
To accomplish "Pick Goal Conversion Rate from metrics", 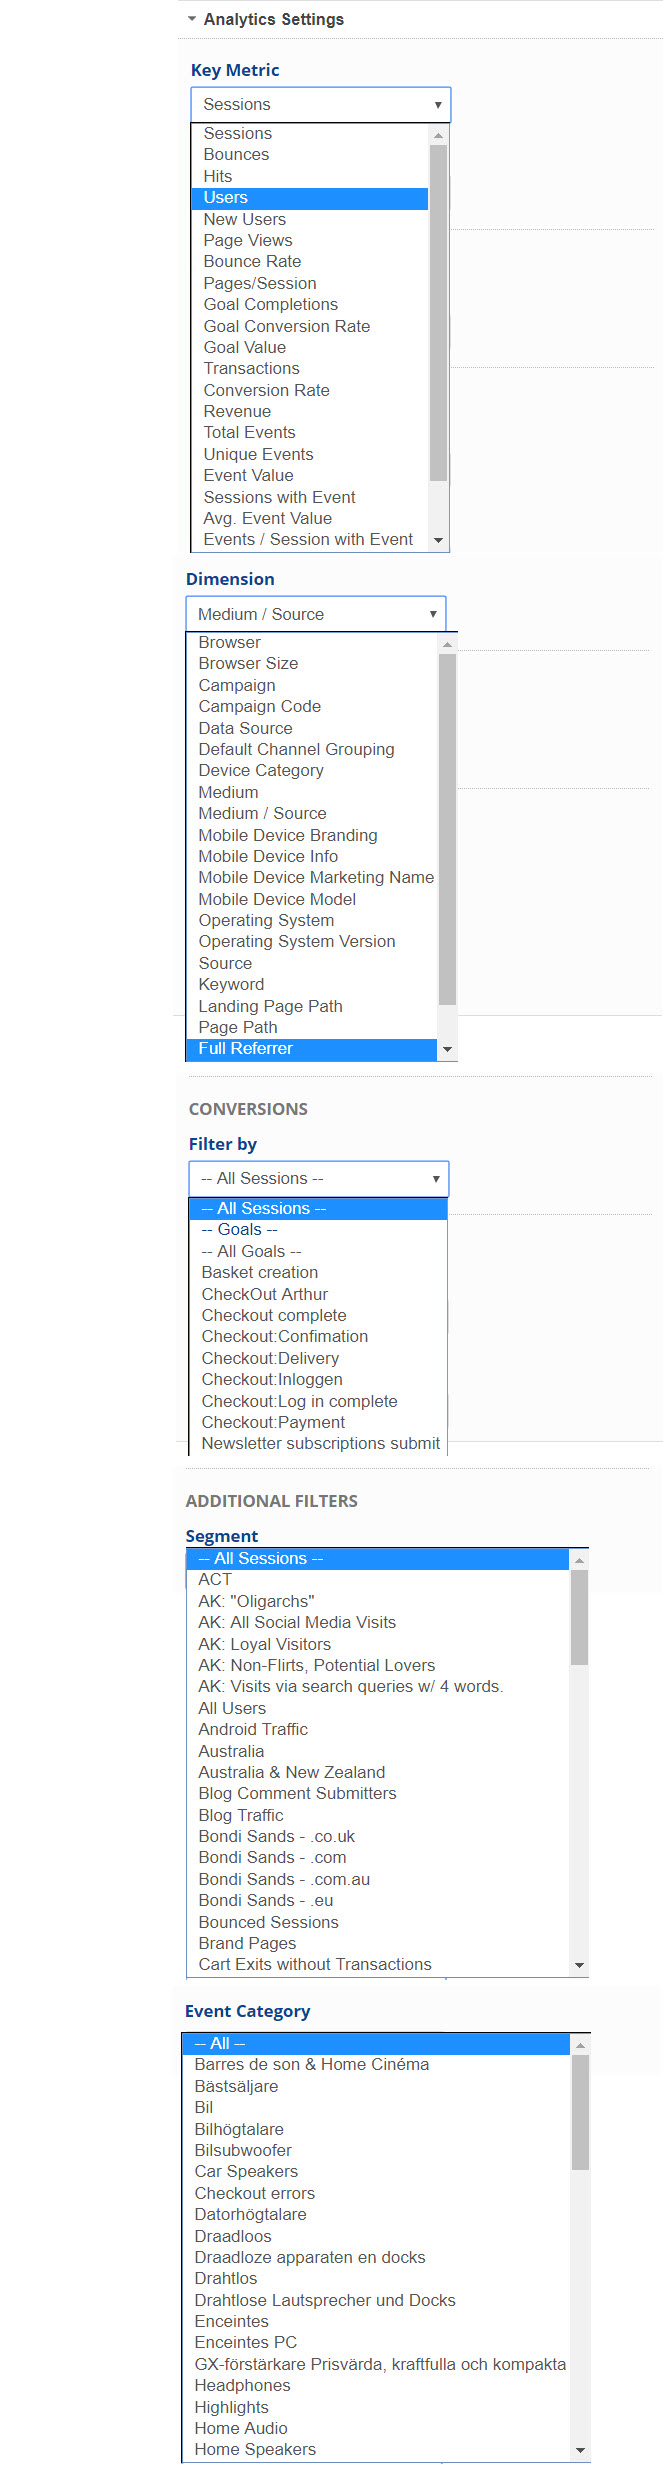I will click(286, 326).
